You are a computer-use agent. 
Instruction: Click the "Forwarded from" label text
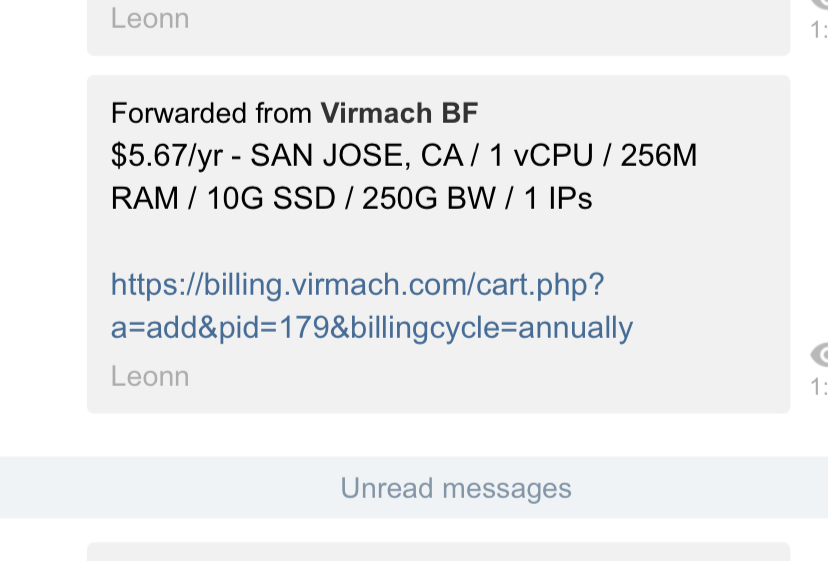pos(212,113)
